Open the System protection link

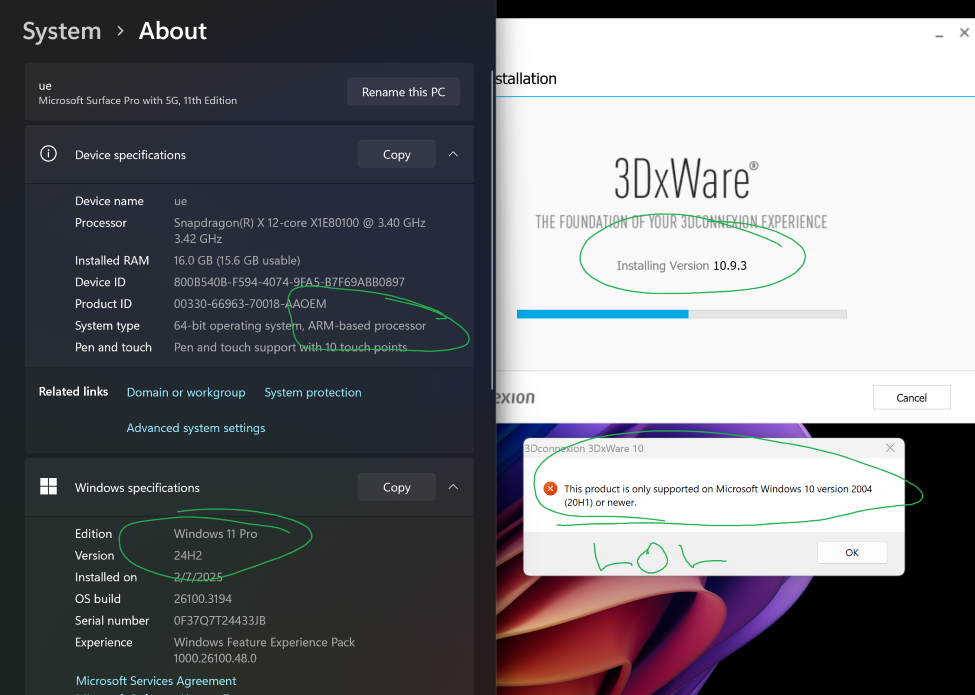point(313,392)
